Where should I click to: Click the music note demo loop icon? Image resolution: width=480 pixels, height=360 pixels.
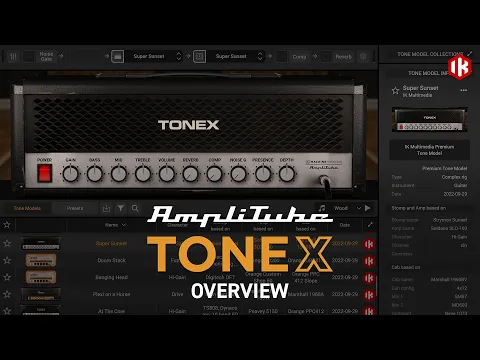(x=322, y=208)
